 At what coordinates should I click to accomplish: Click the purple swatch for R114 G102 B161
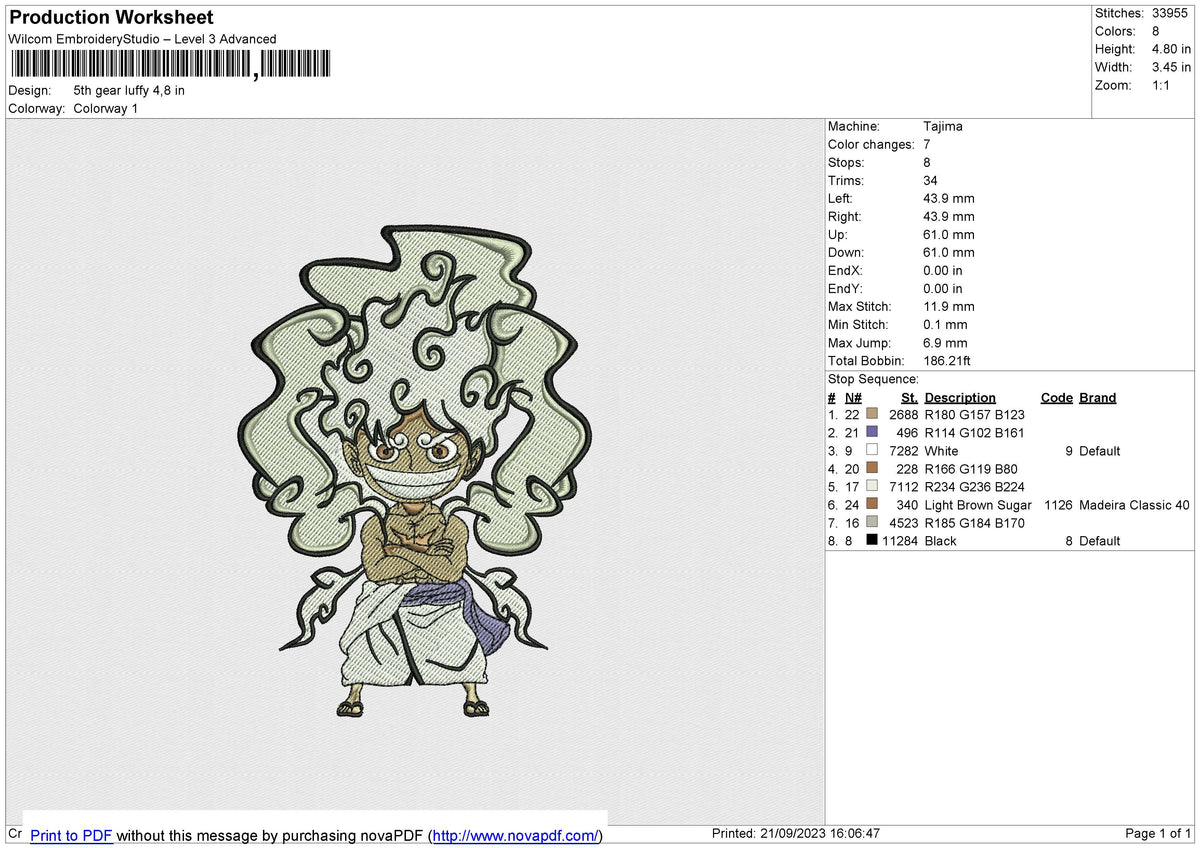pyautogui.click(x=872, y=433)
